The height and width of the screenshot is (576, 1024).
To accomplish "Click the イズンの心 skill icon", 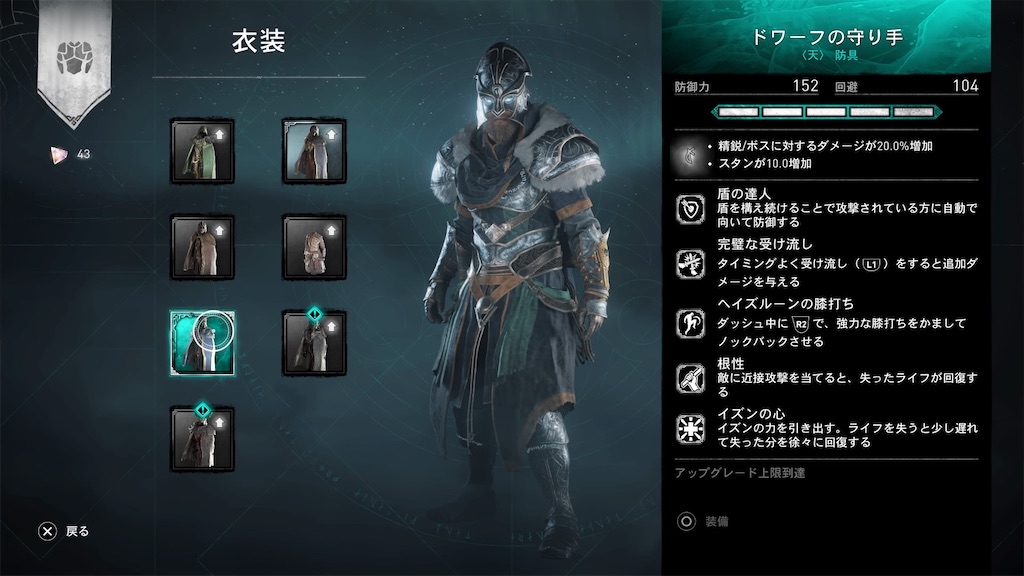I will click(x=690, y=429).
